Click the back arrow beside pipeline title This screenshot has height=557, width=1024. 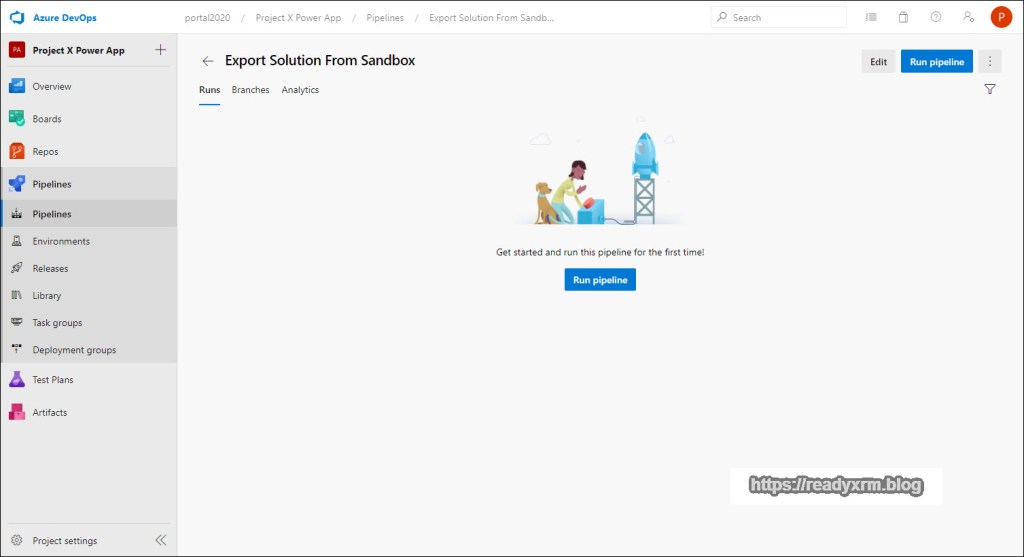(208, 61)
